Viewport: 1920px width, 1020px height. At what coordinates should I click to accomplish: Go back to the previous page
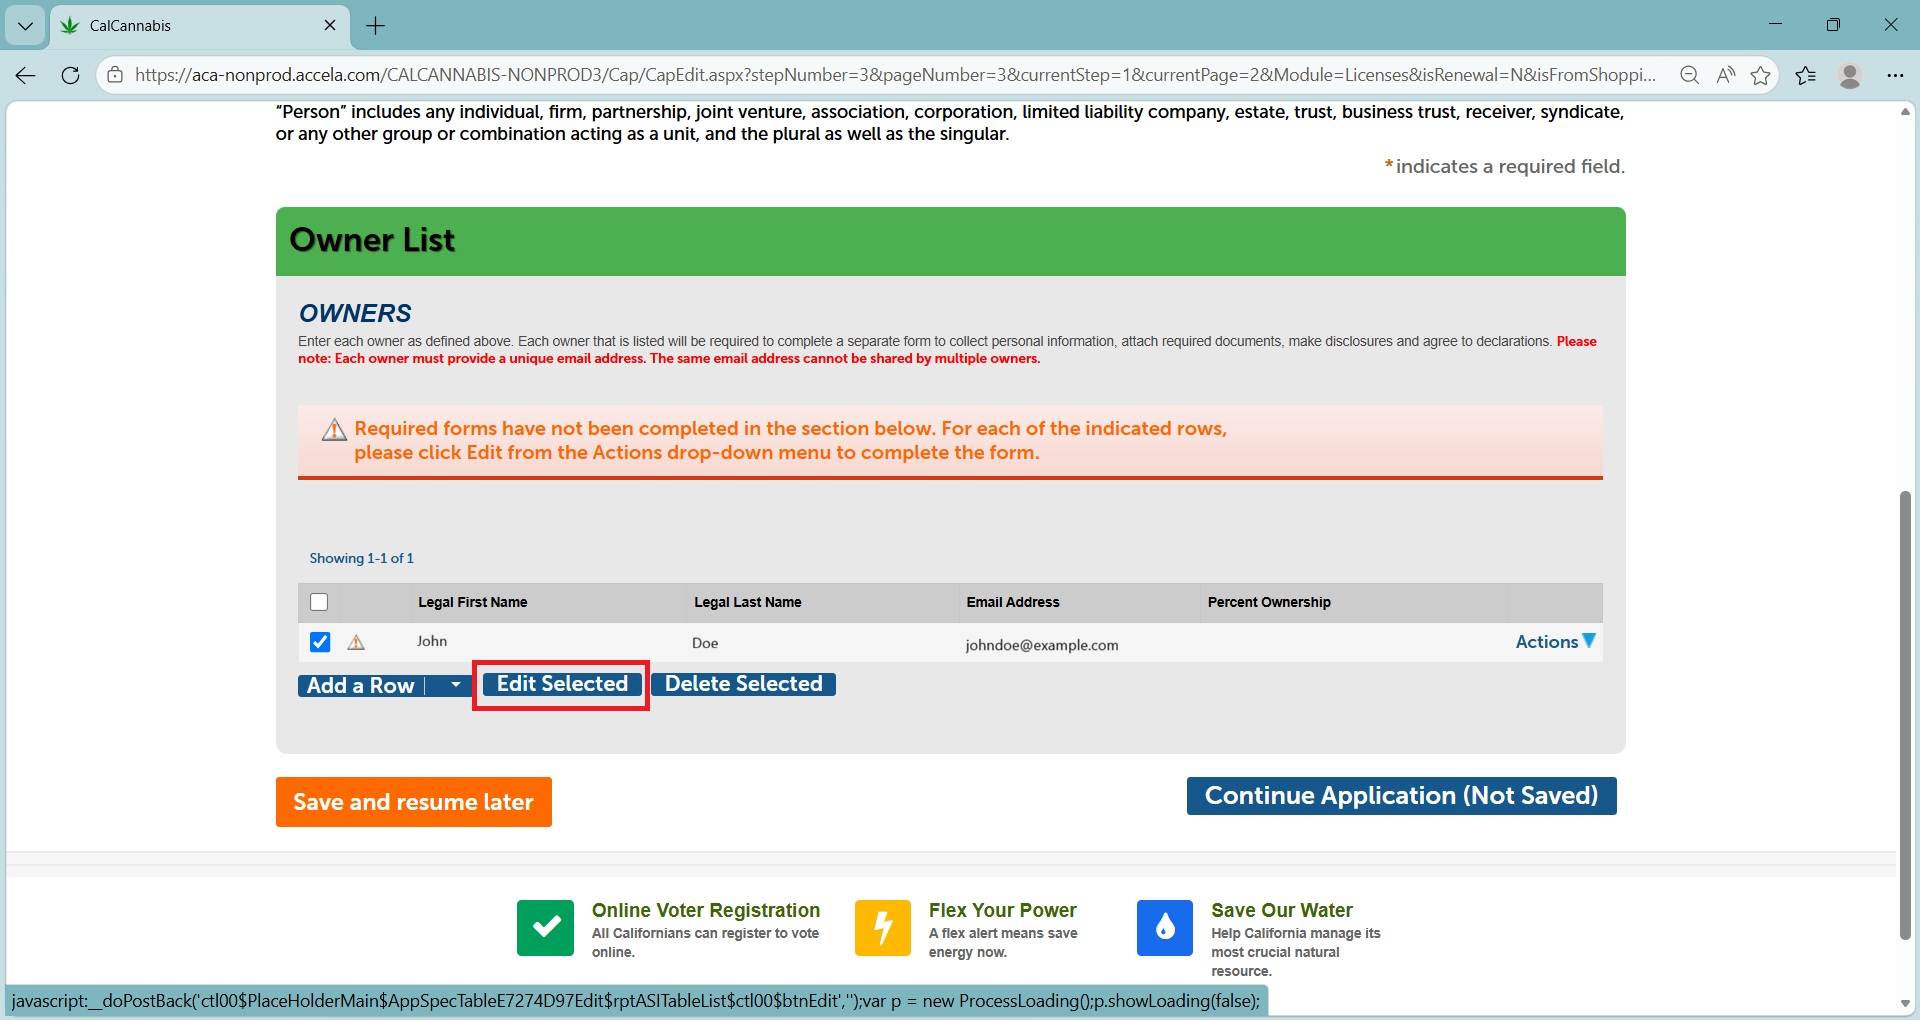26,75
